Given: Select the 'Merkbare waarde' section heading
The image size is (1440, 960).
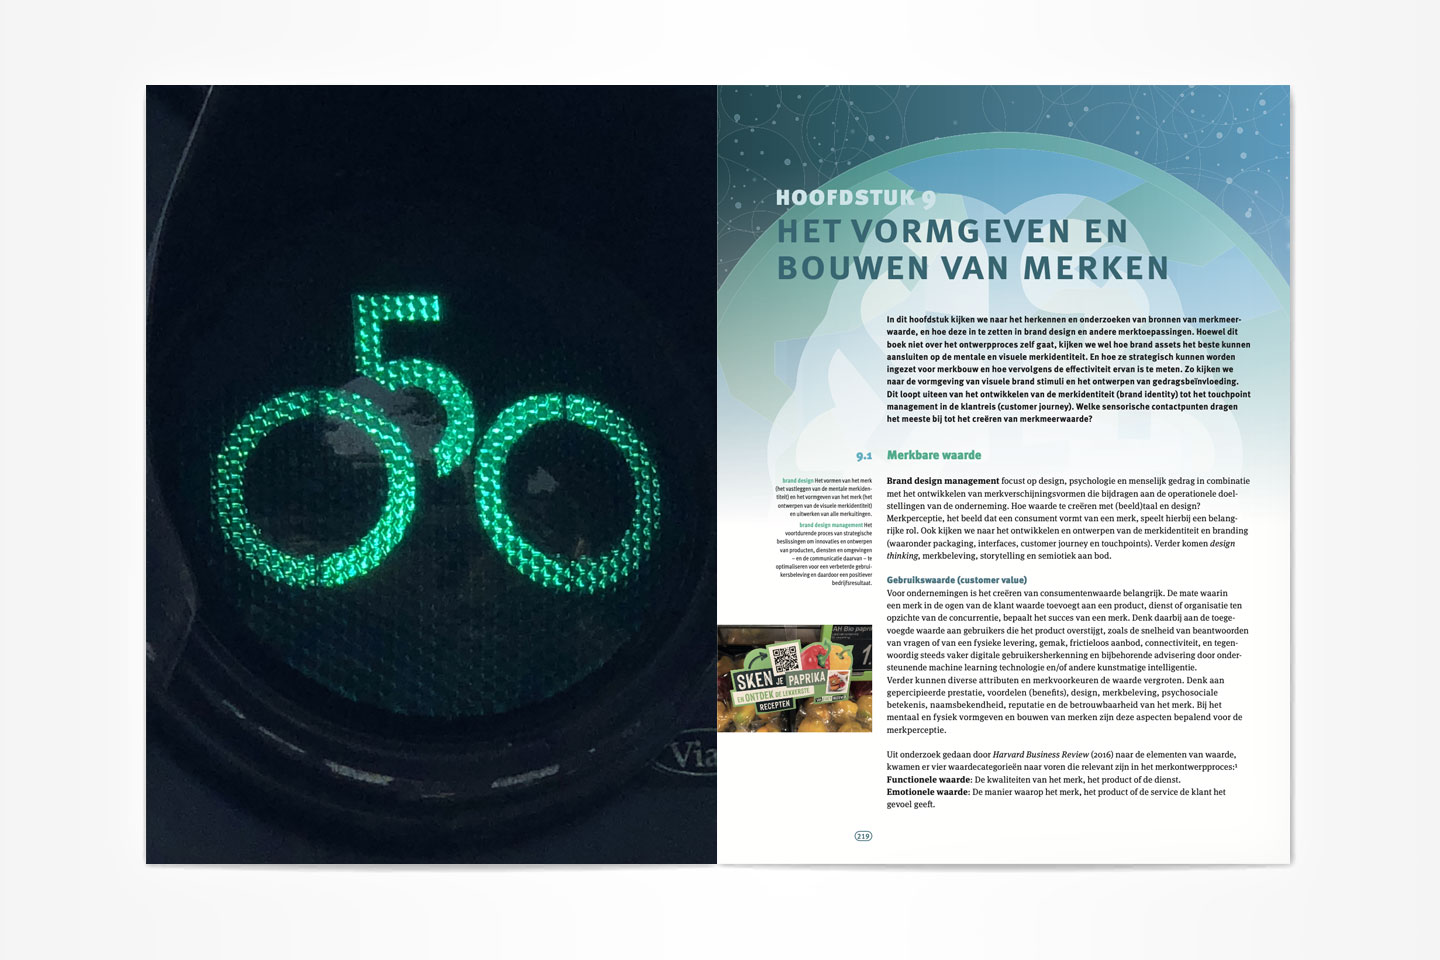Looking at the screenshot, I should point(934,455).
